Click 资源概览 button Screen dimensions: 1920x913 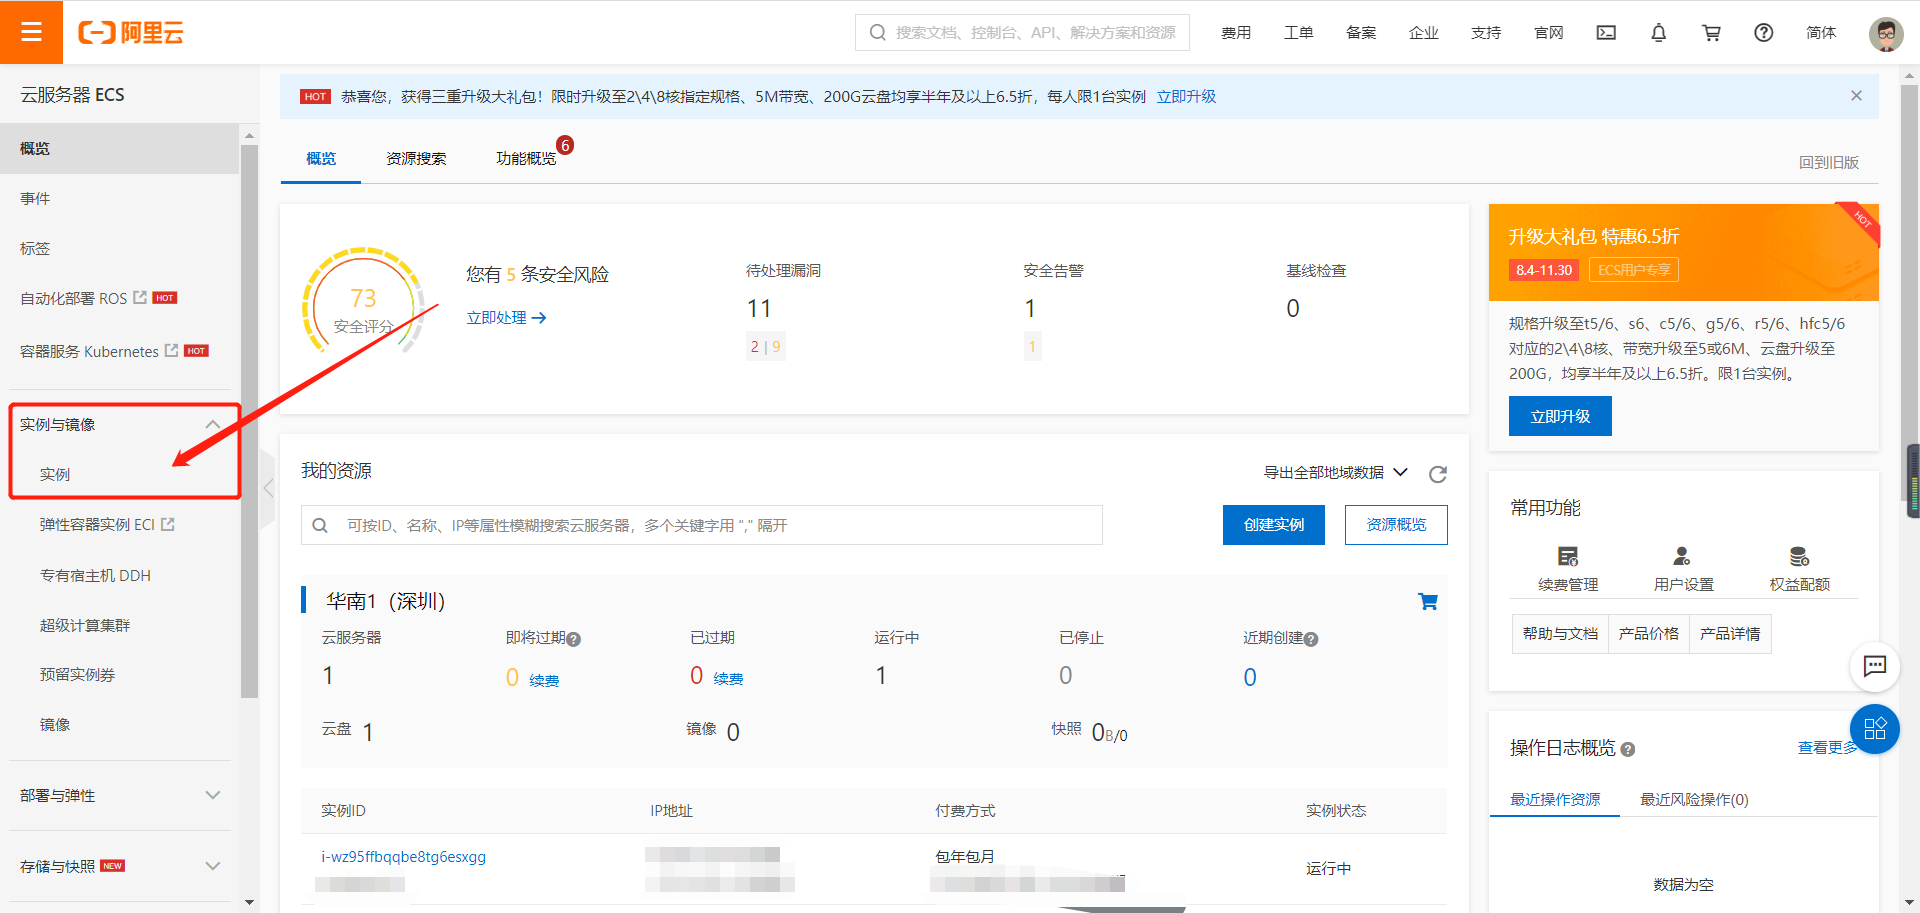pyautogui.click(x=1396, y=525)
